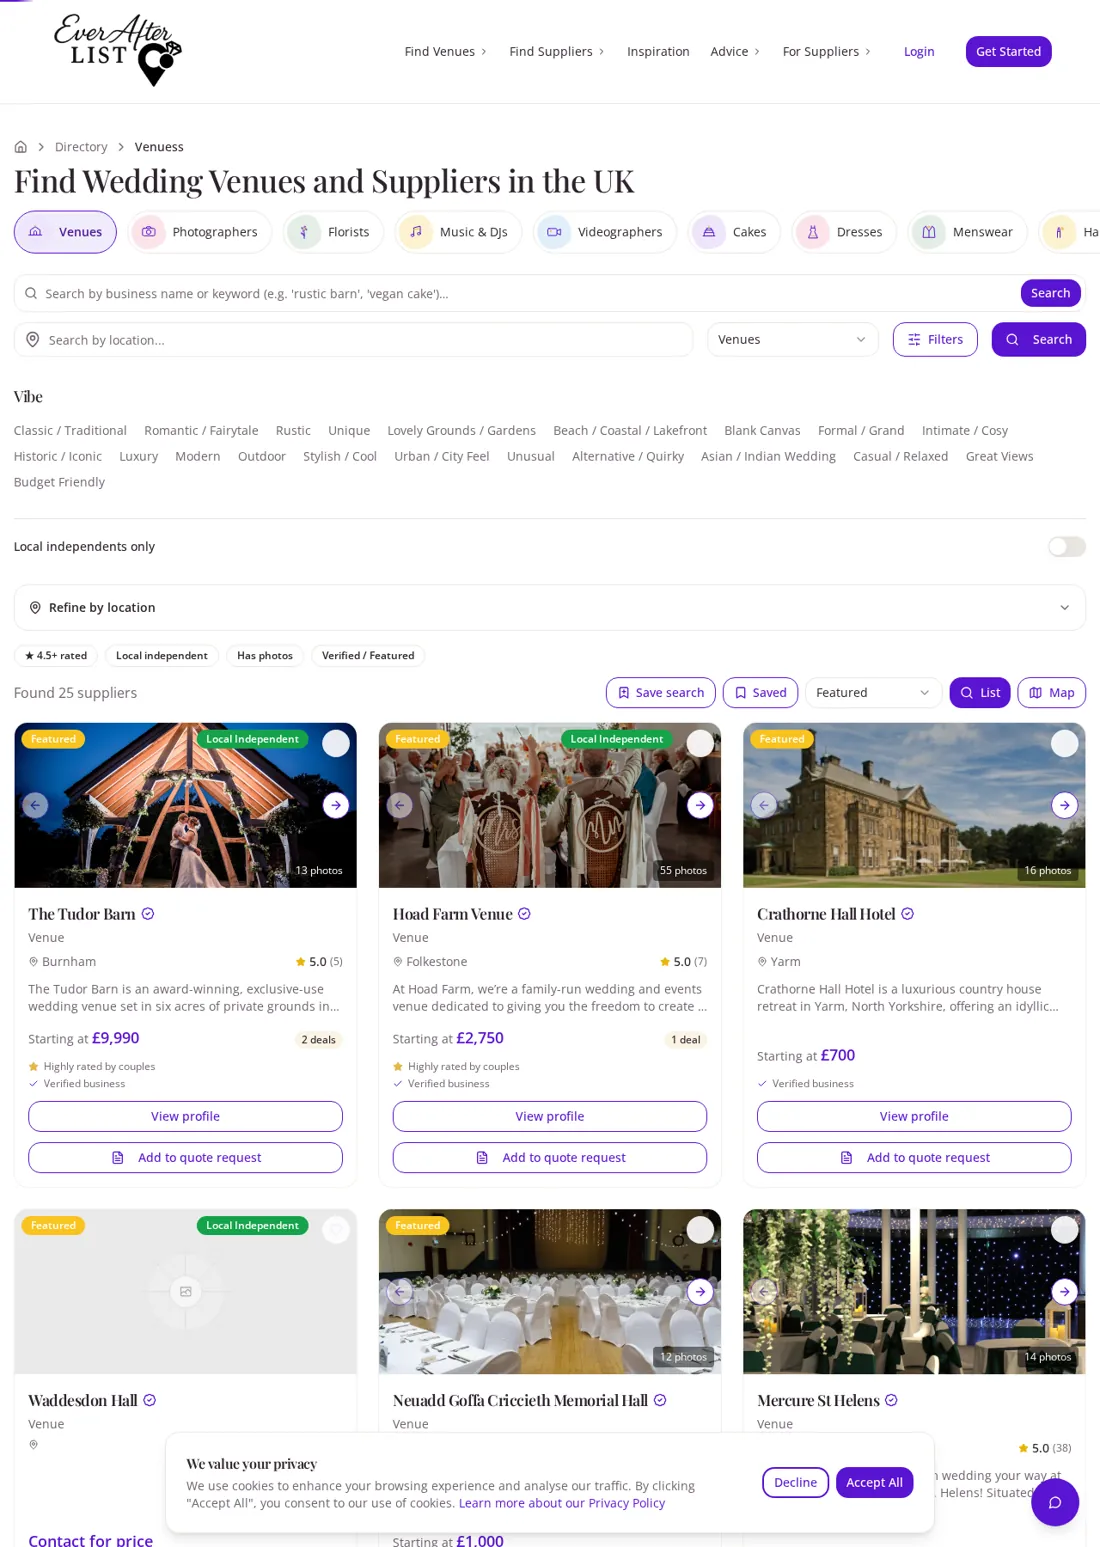Open the Featured sort dropdown
This screenshot has width=1100, height=1547.
pos(872,693)
